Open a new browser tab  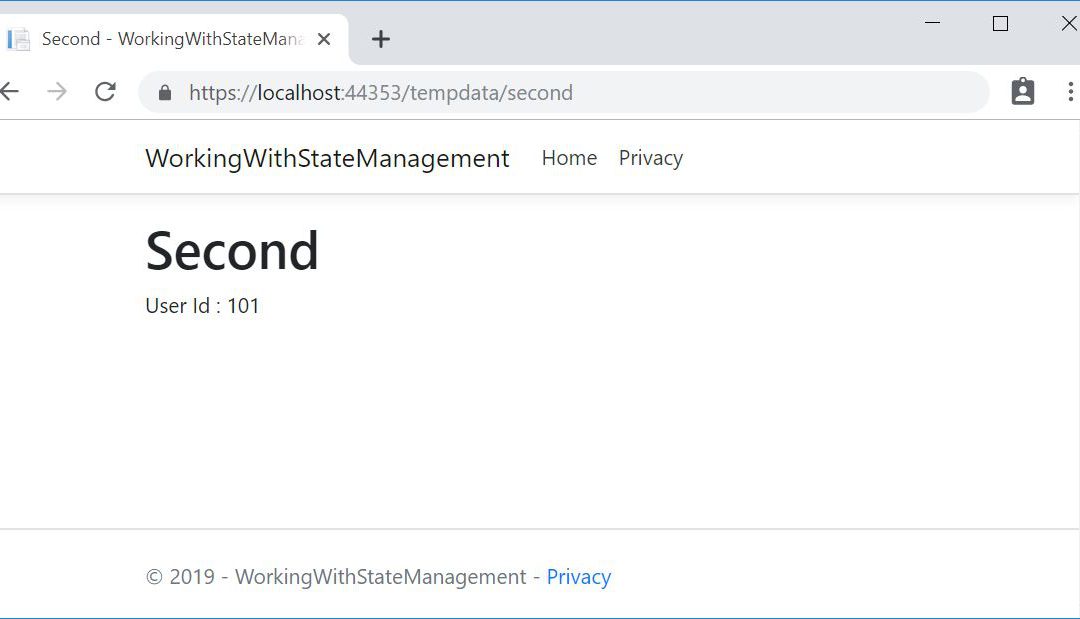pos(380,39)
